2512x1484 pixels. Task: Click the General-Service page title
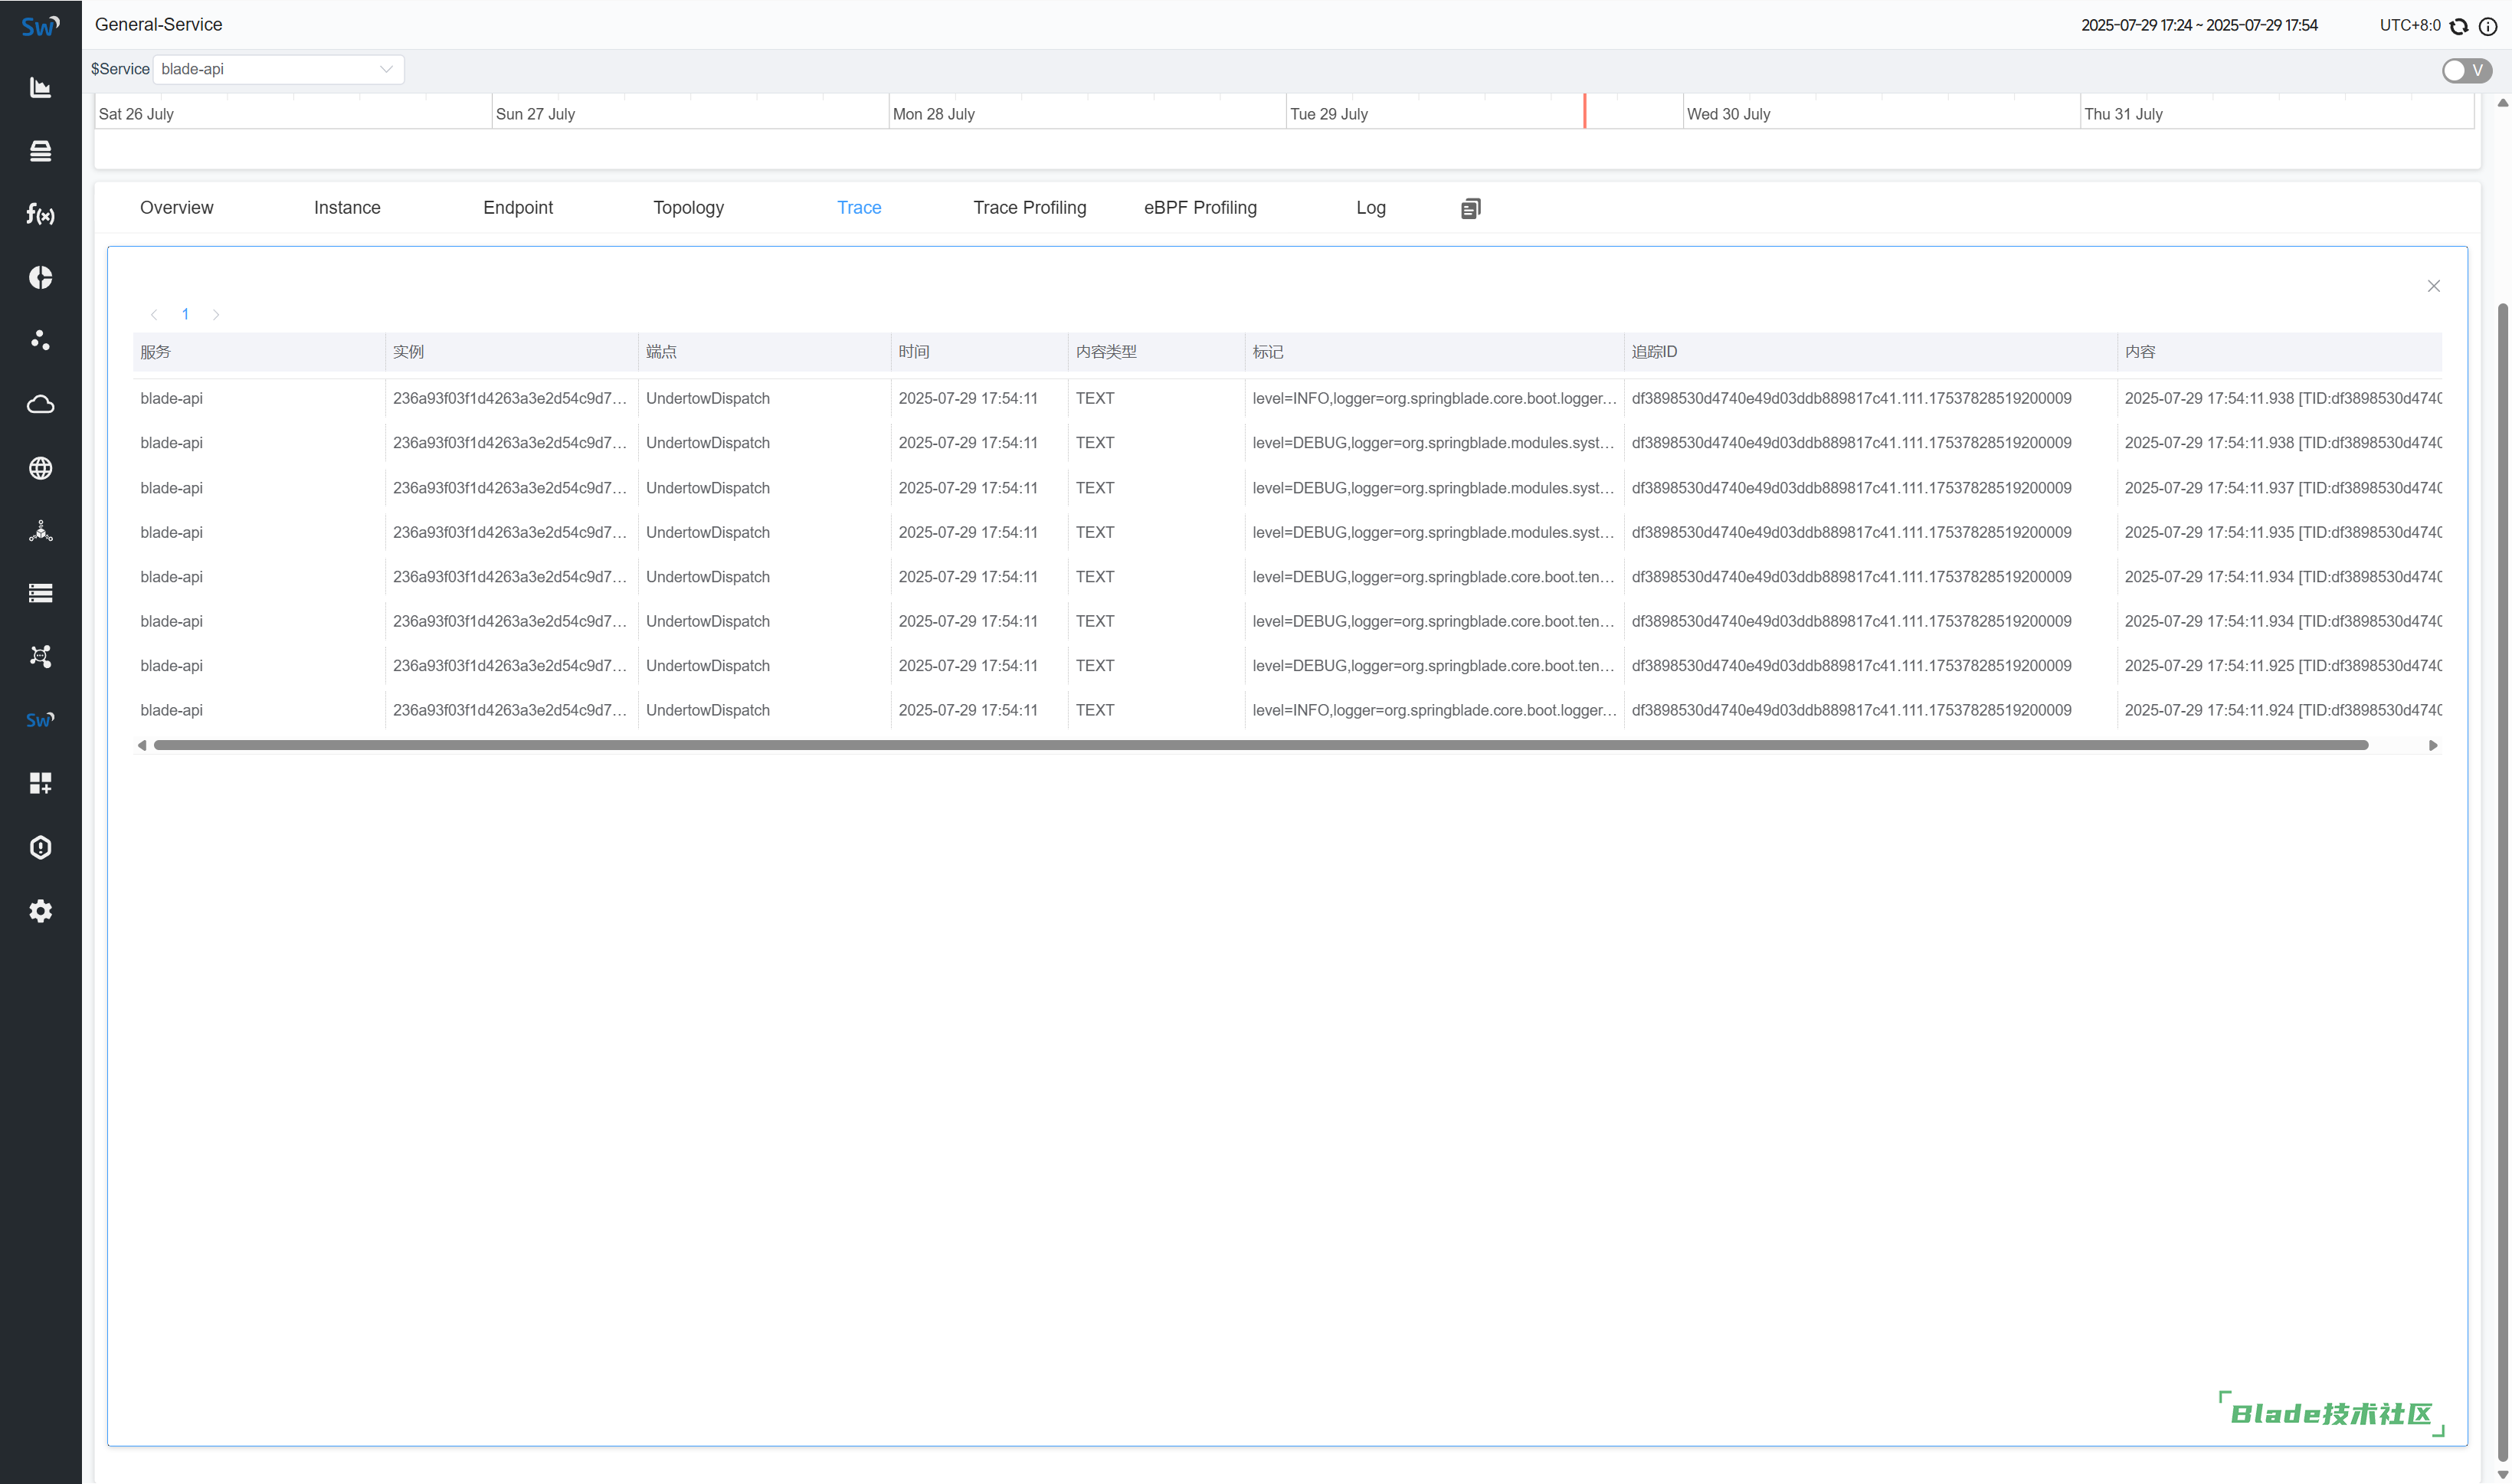click(158, 24)
